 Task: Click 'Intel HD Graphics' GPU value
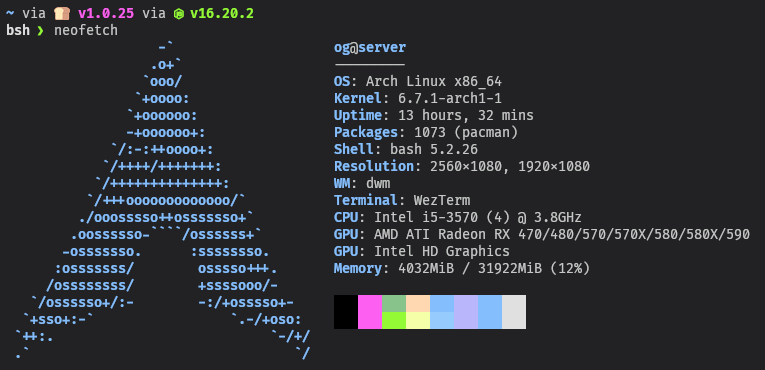click(442, 252)
